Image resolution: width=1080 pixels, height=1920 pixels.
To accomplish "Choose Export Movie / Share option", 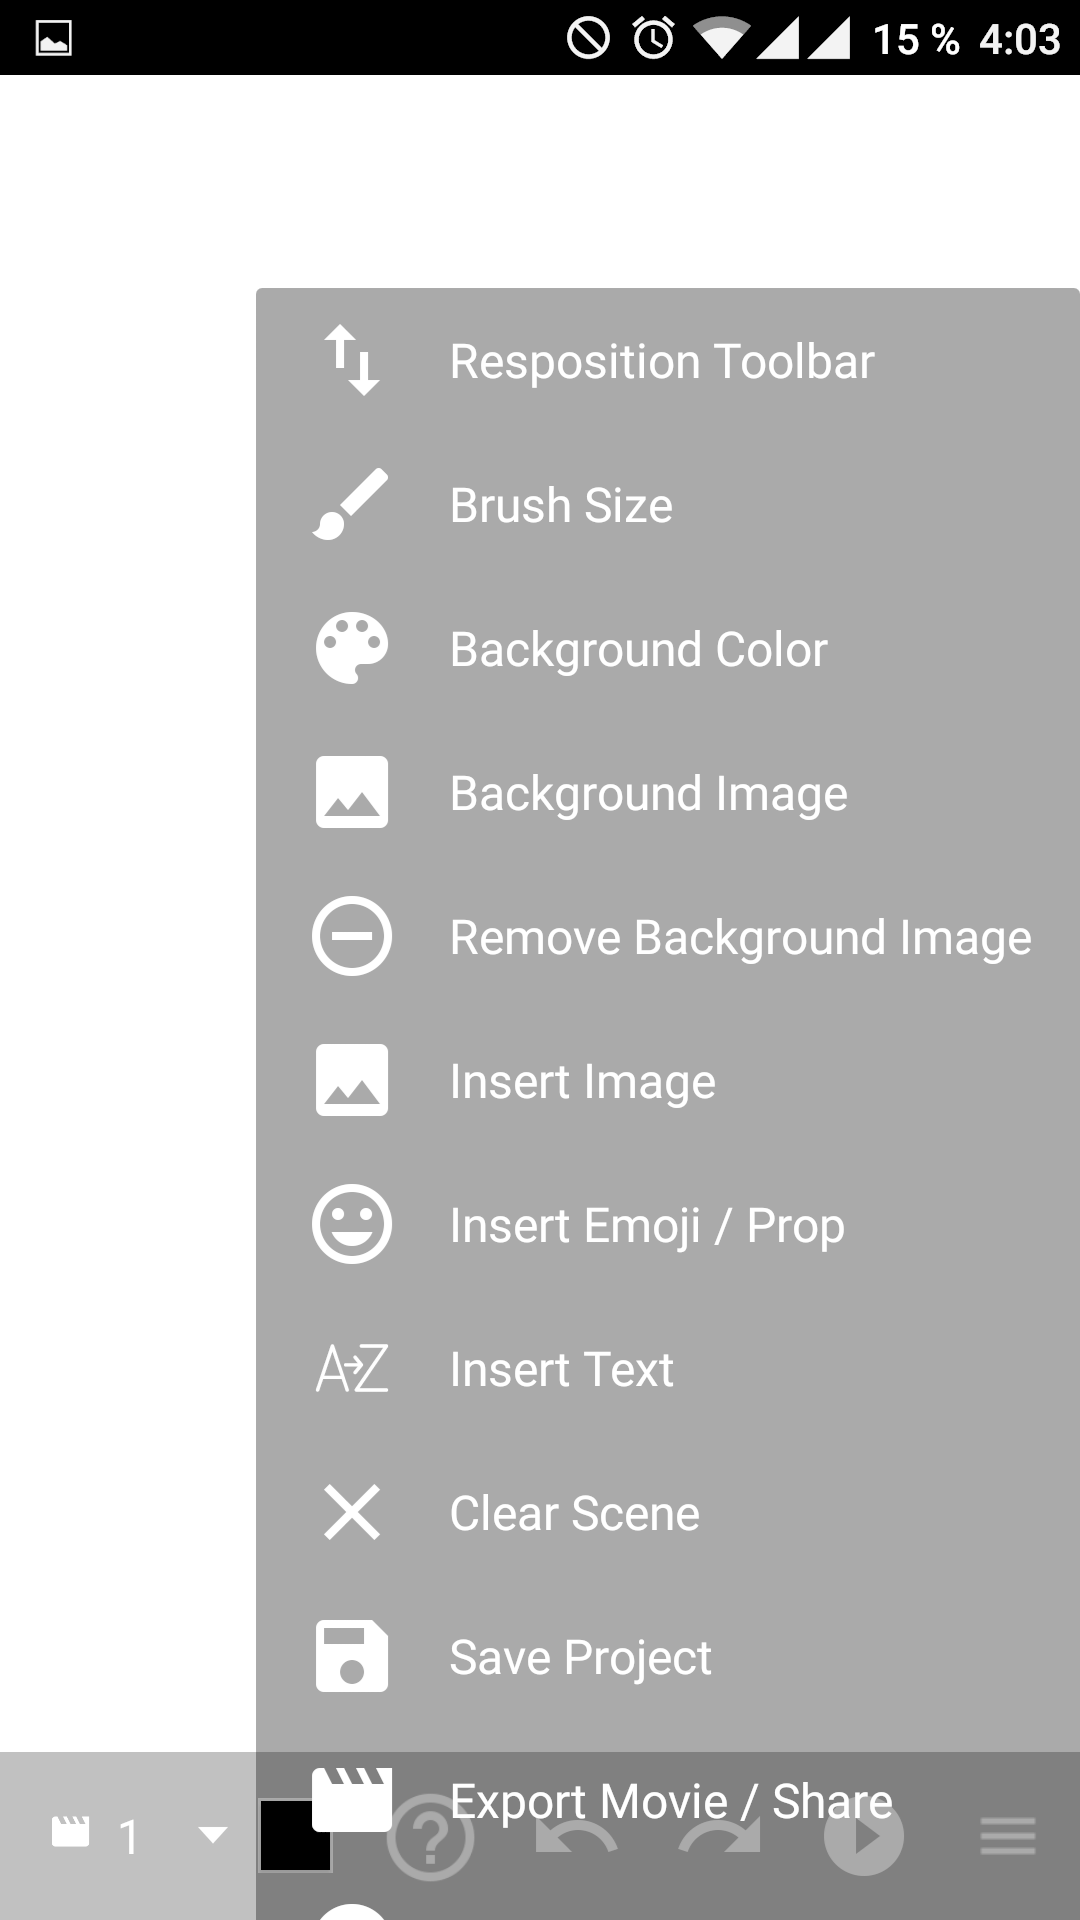I will click(x=668, y=1801).
